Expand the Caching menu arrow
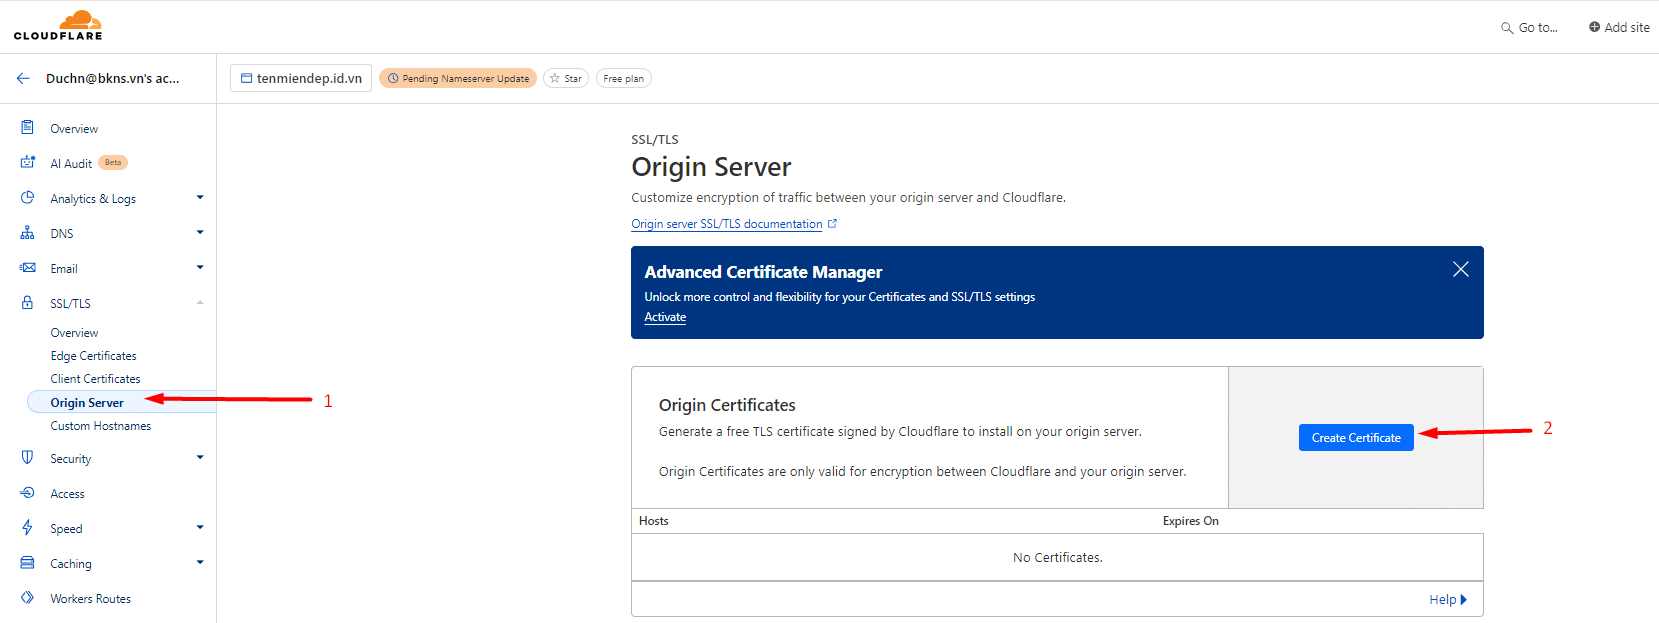 click(x=200, y=562)
